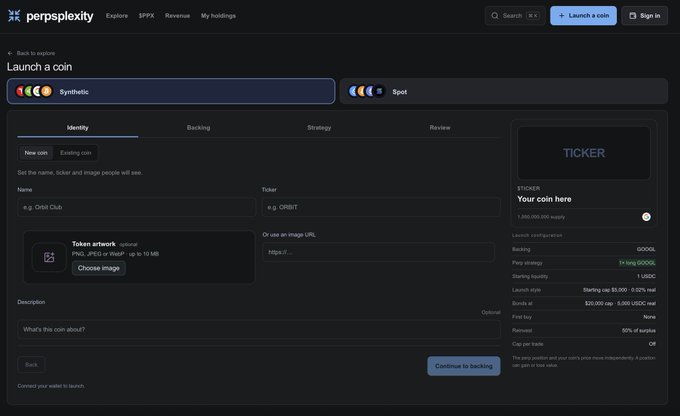Screen dimensions: 680x416
Task: Click the plus icon on Launch a coin
Action: (561, 16)
